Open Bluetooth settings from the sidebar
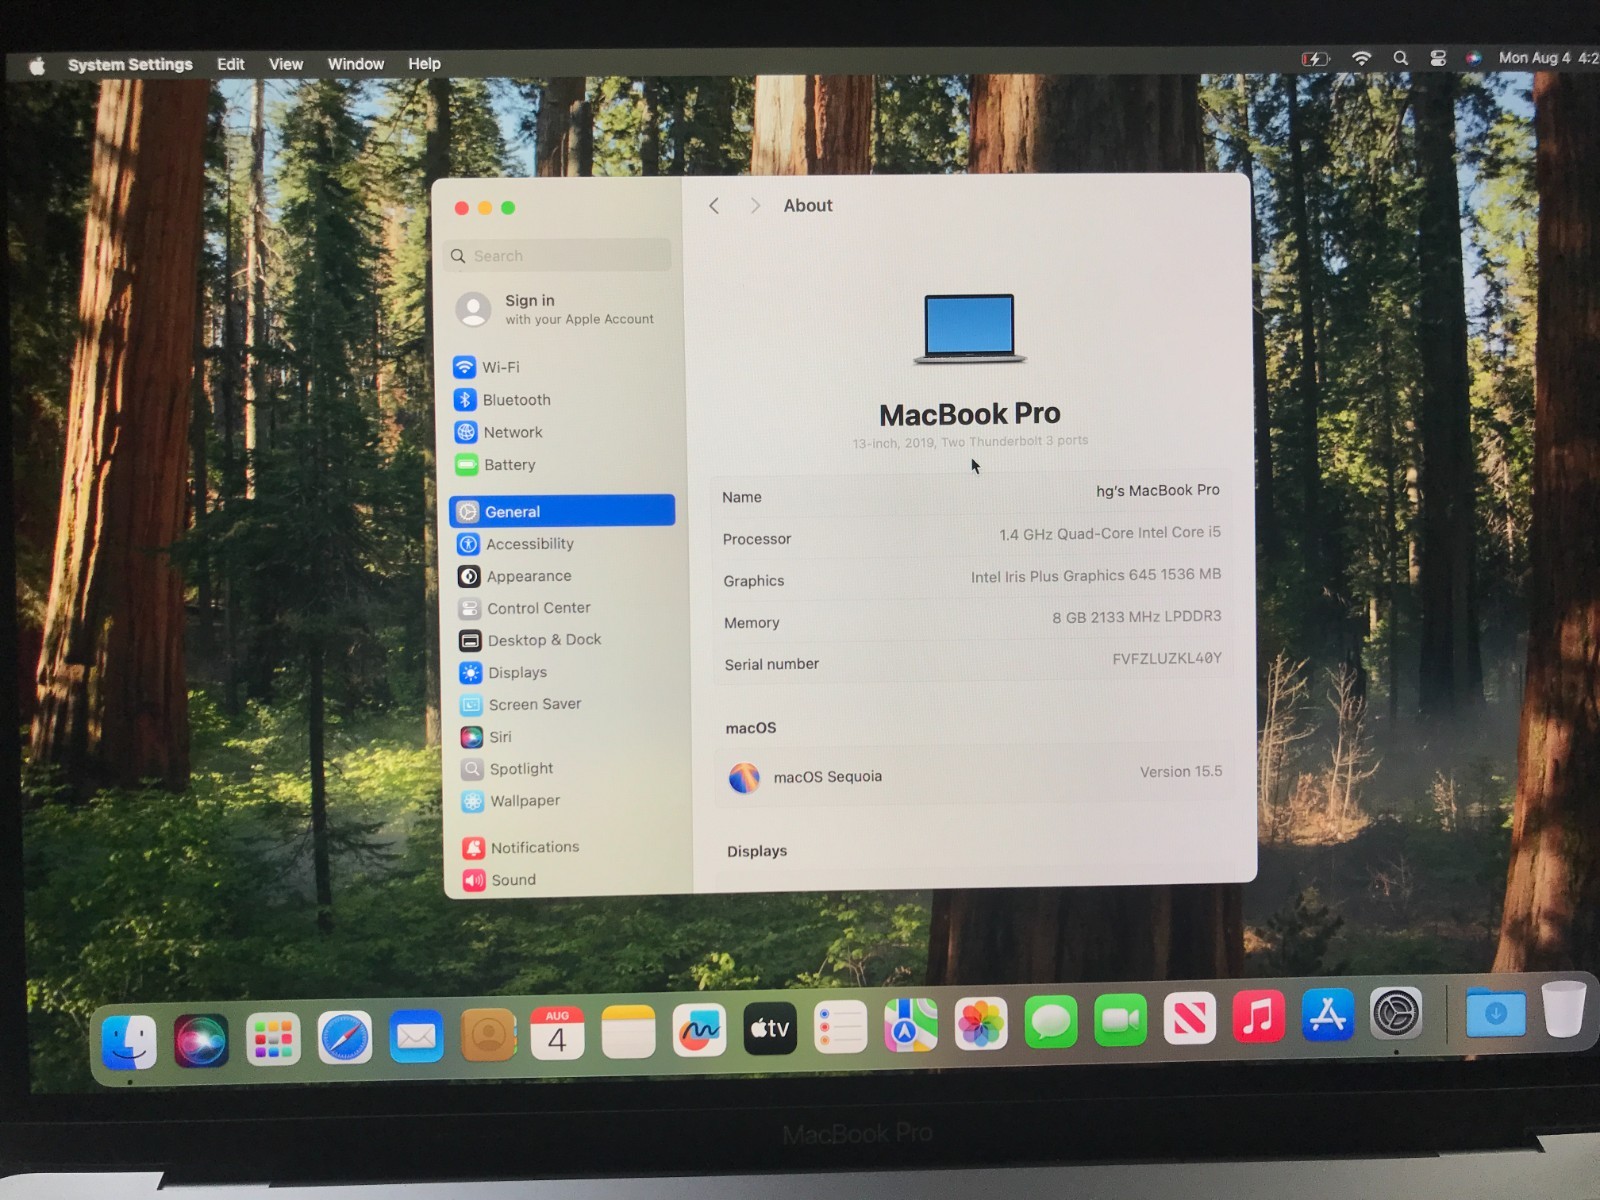Image resolution: width=1600 pixels, height=1200 pixels. 516,399
